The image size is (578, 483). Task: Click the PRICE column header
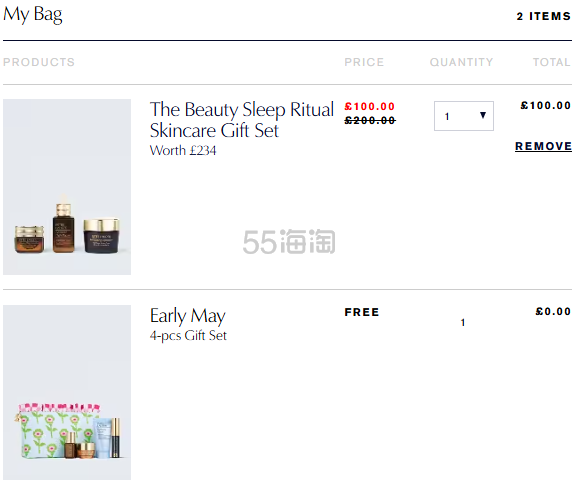pyautogui.click(x=364, y=62)
